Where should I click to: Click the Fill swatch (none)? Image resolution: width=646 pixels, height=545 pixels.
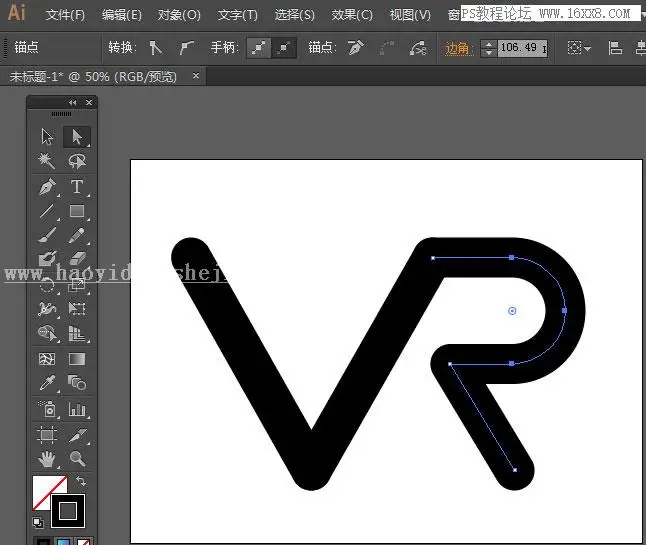coord(46,489)
